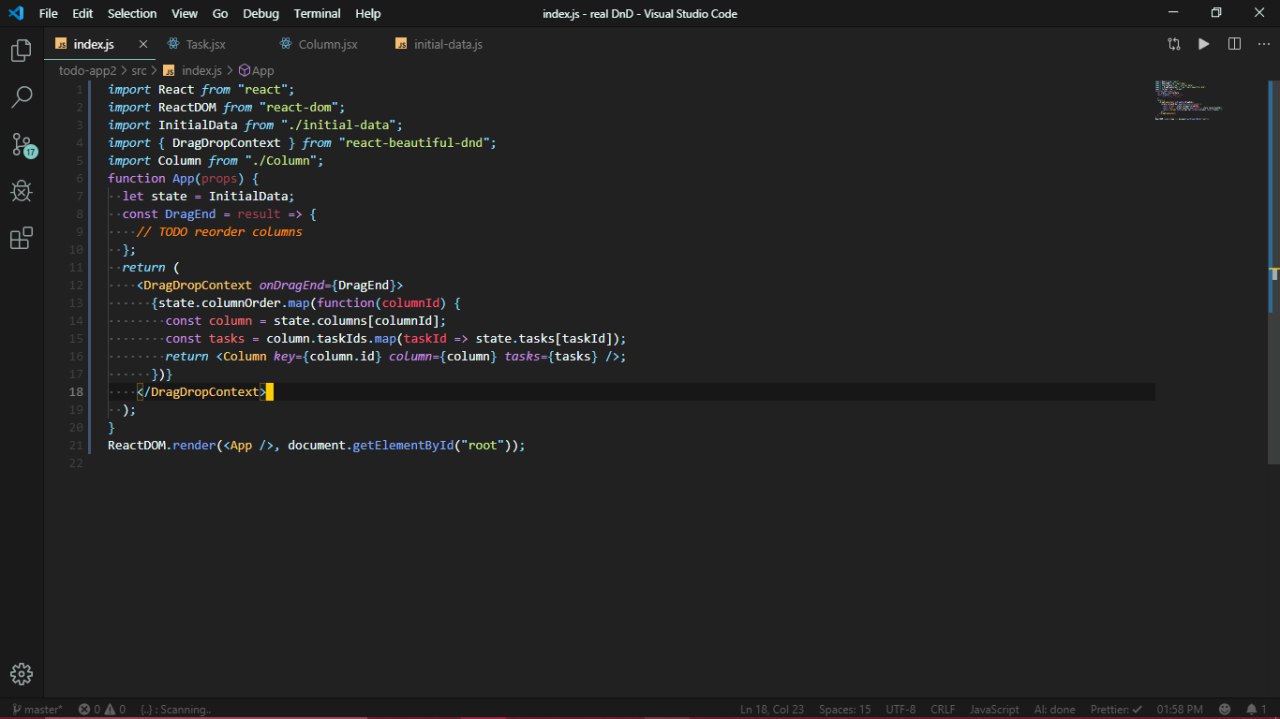1280x719 pixels.
Task: Toggle Prettier formatter status item
Action: pyautogui.click(x=1114, y=709)
